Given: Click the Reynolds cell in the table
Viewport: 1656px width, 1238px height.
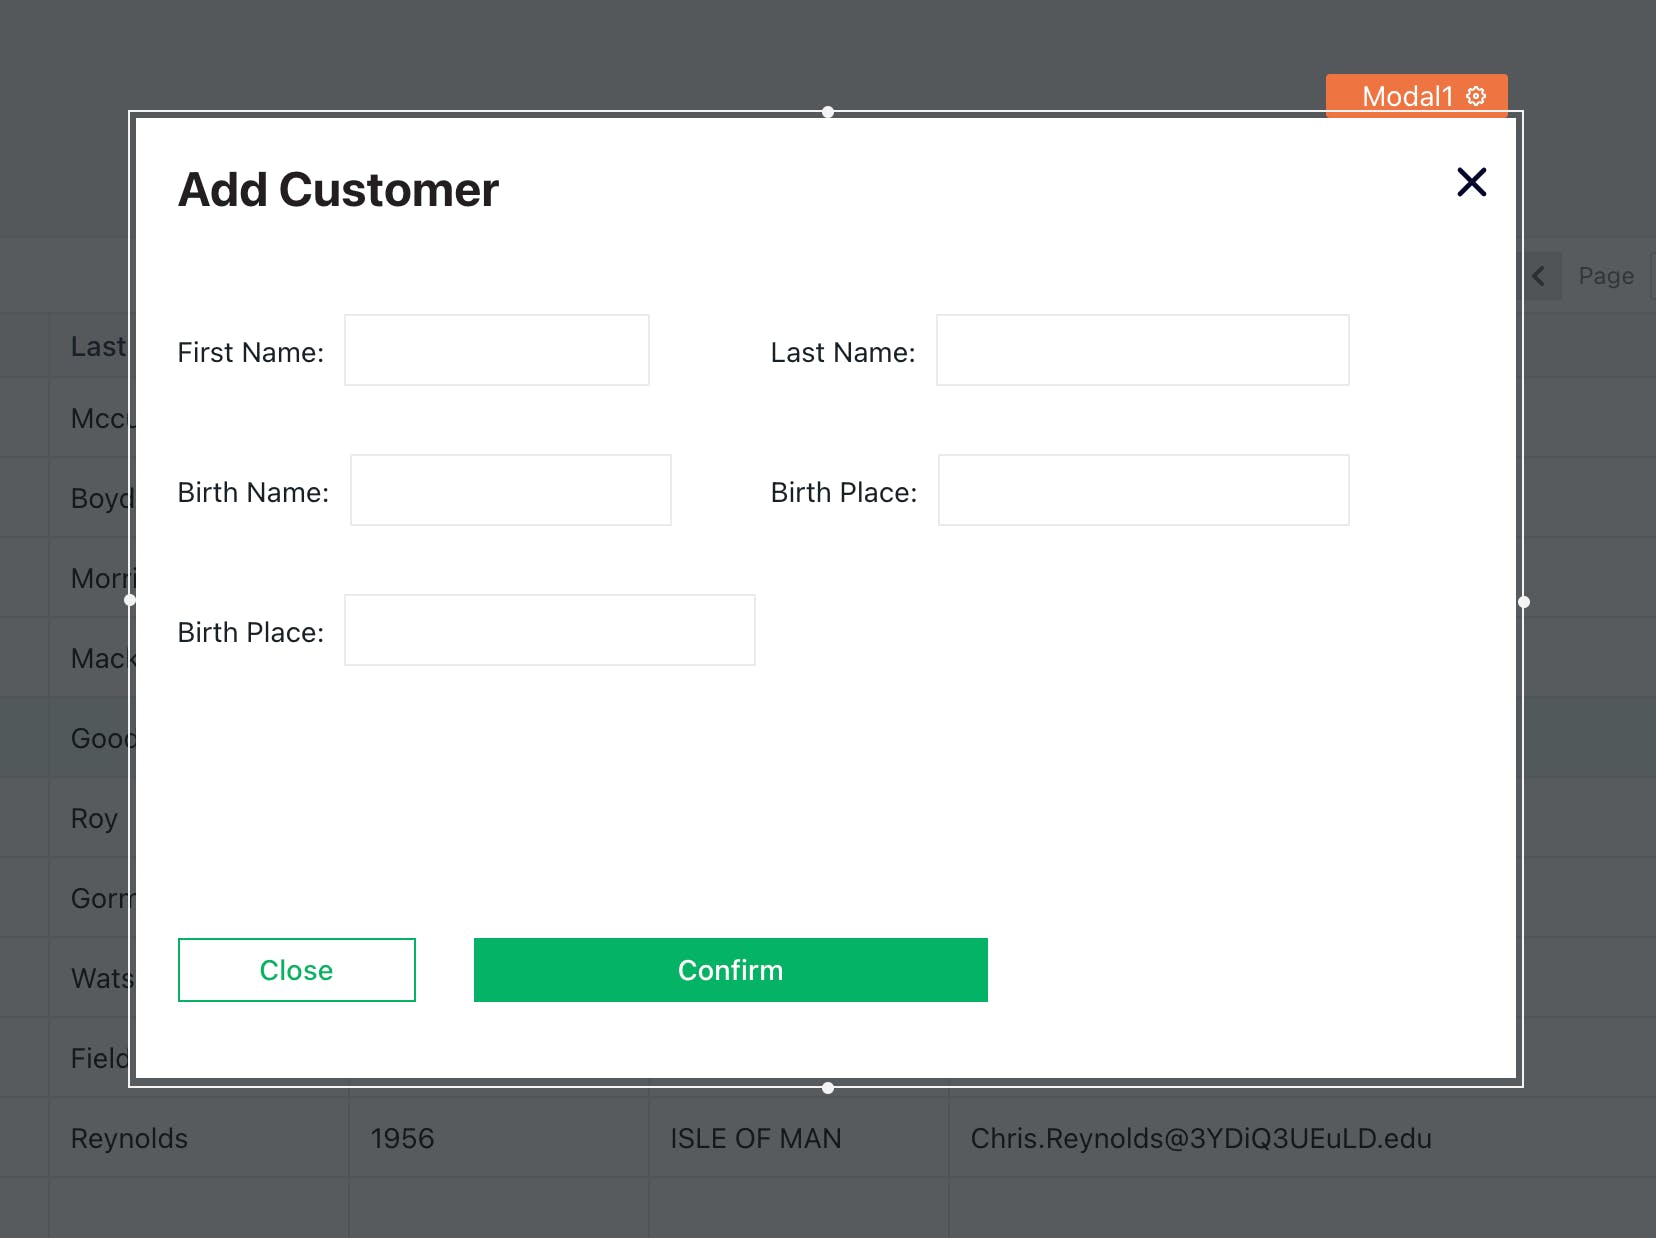Looking at the screenshot, I should click(130, 1138).
